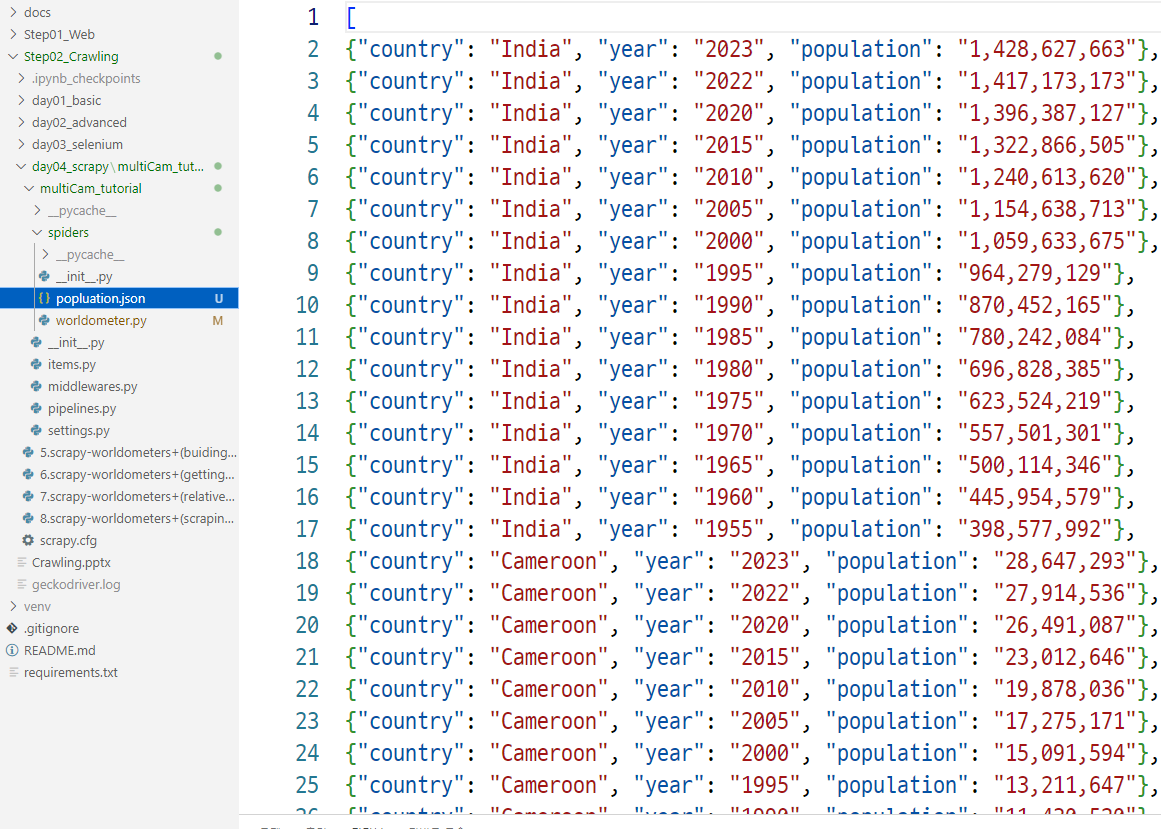Screen dimensions: 1161x829
Task: Click the info icon beside README.md
Action: click(12, 651)
